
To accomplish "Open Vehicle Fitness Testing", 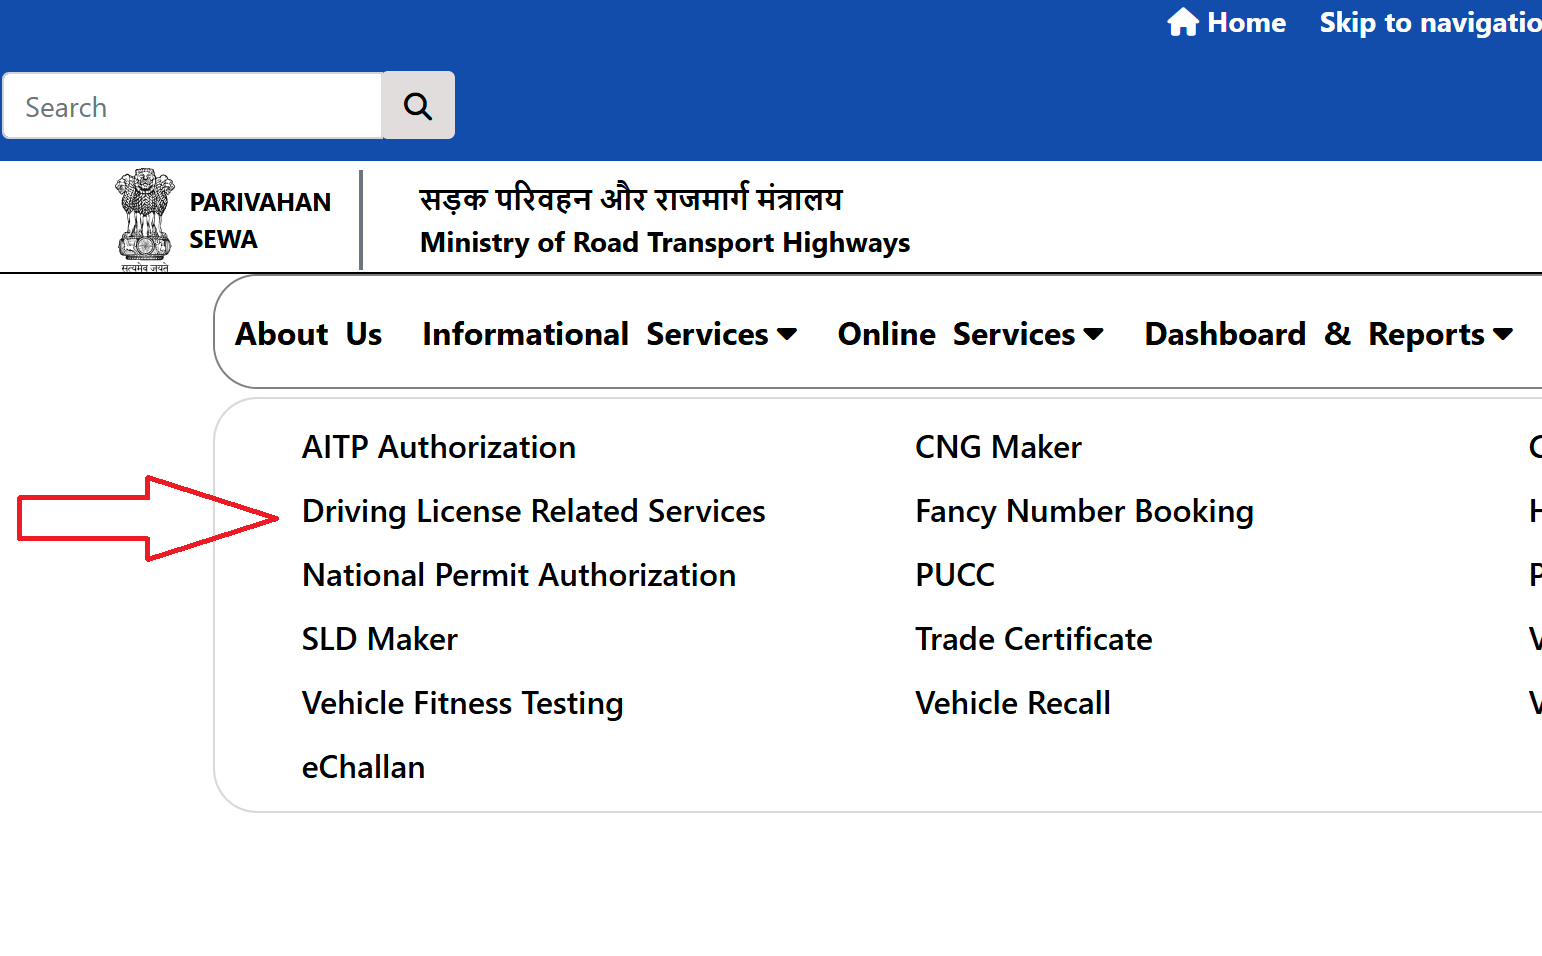I will (462, 703).
